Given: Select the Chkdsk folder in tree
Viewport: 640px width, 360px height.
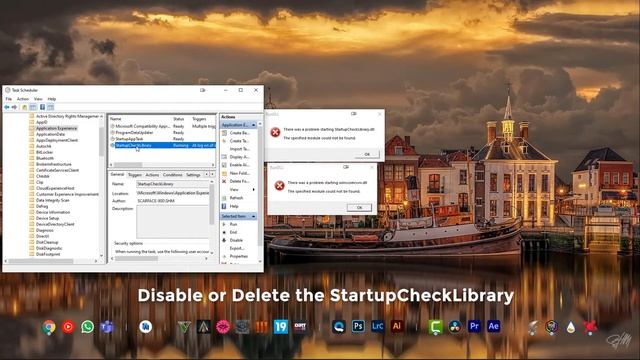Looking at the screenshot, I should [x=43, y=176].
